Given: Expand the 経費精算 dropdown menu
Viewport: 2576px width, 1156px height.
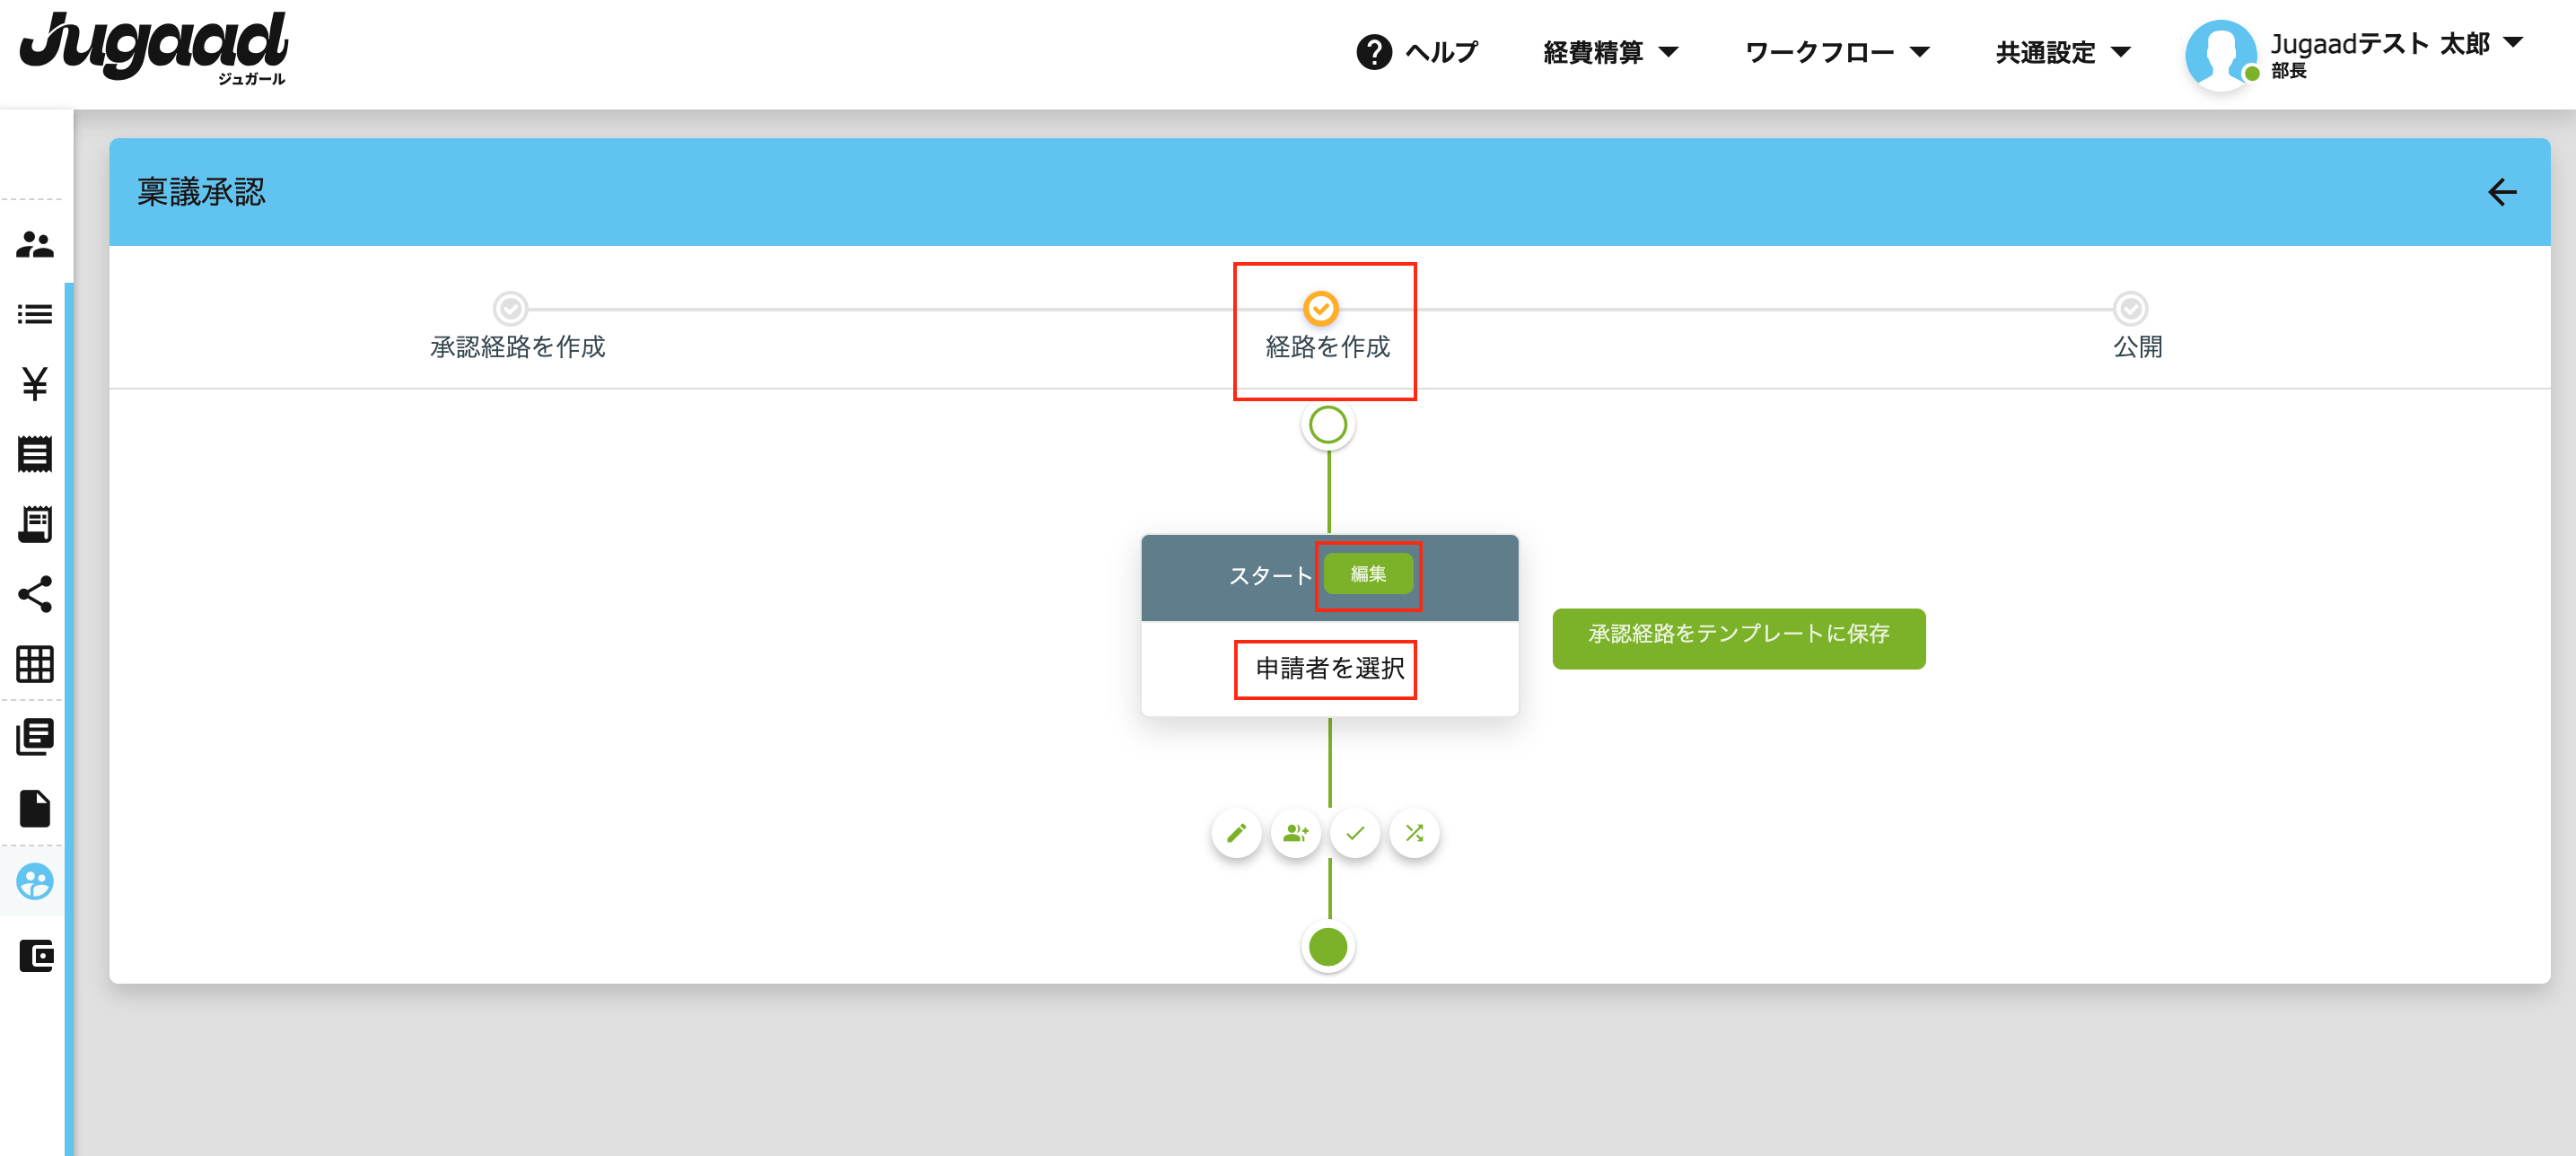Looking at the screenshot, I should click(x=1610, y=52).
